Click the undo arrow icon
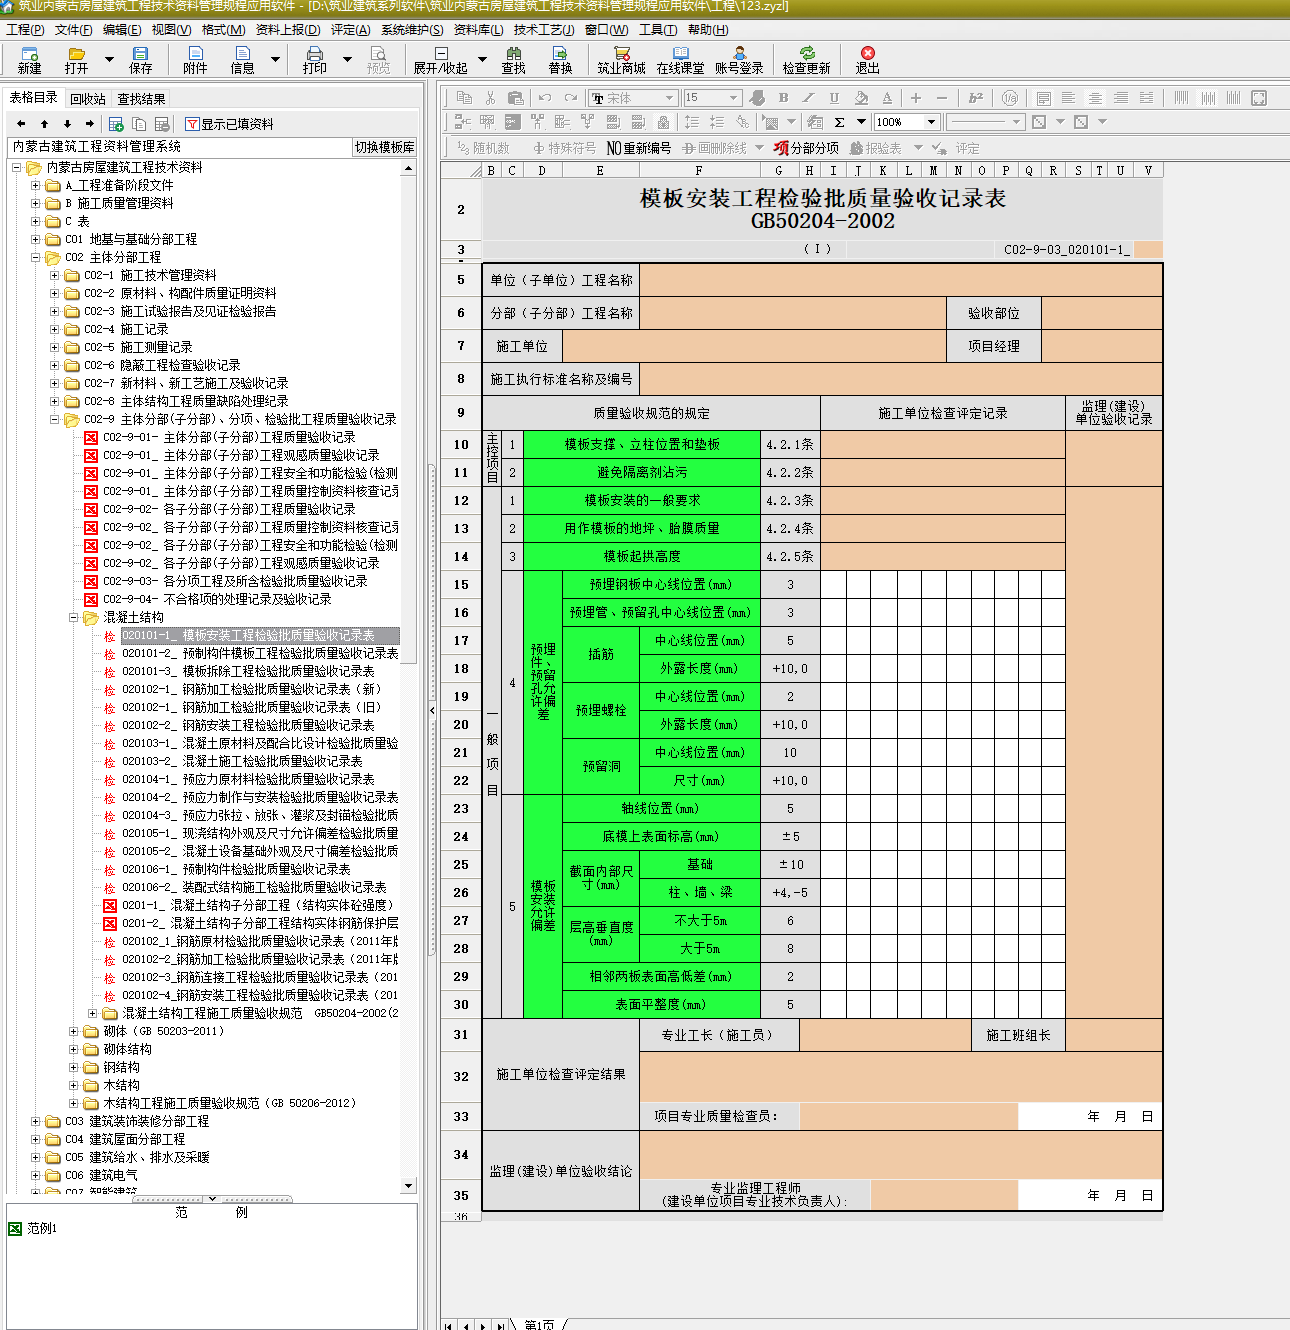The height and width of the screenshot is (1330, 1290). tap(545, 97)
